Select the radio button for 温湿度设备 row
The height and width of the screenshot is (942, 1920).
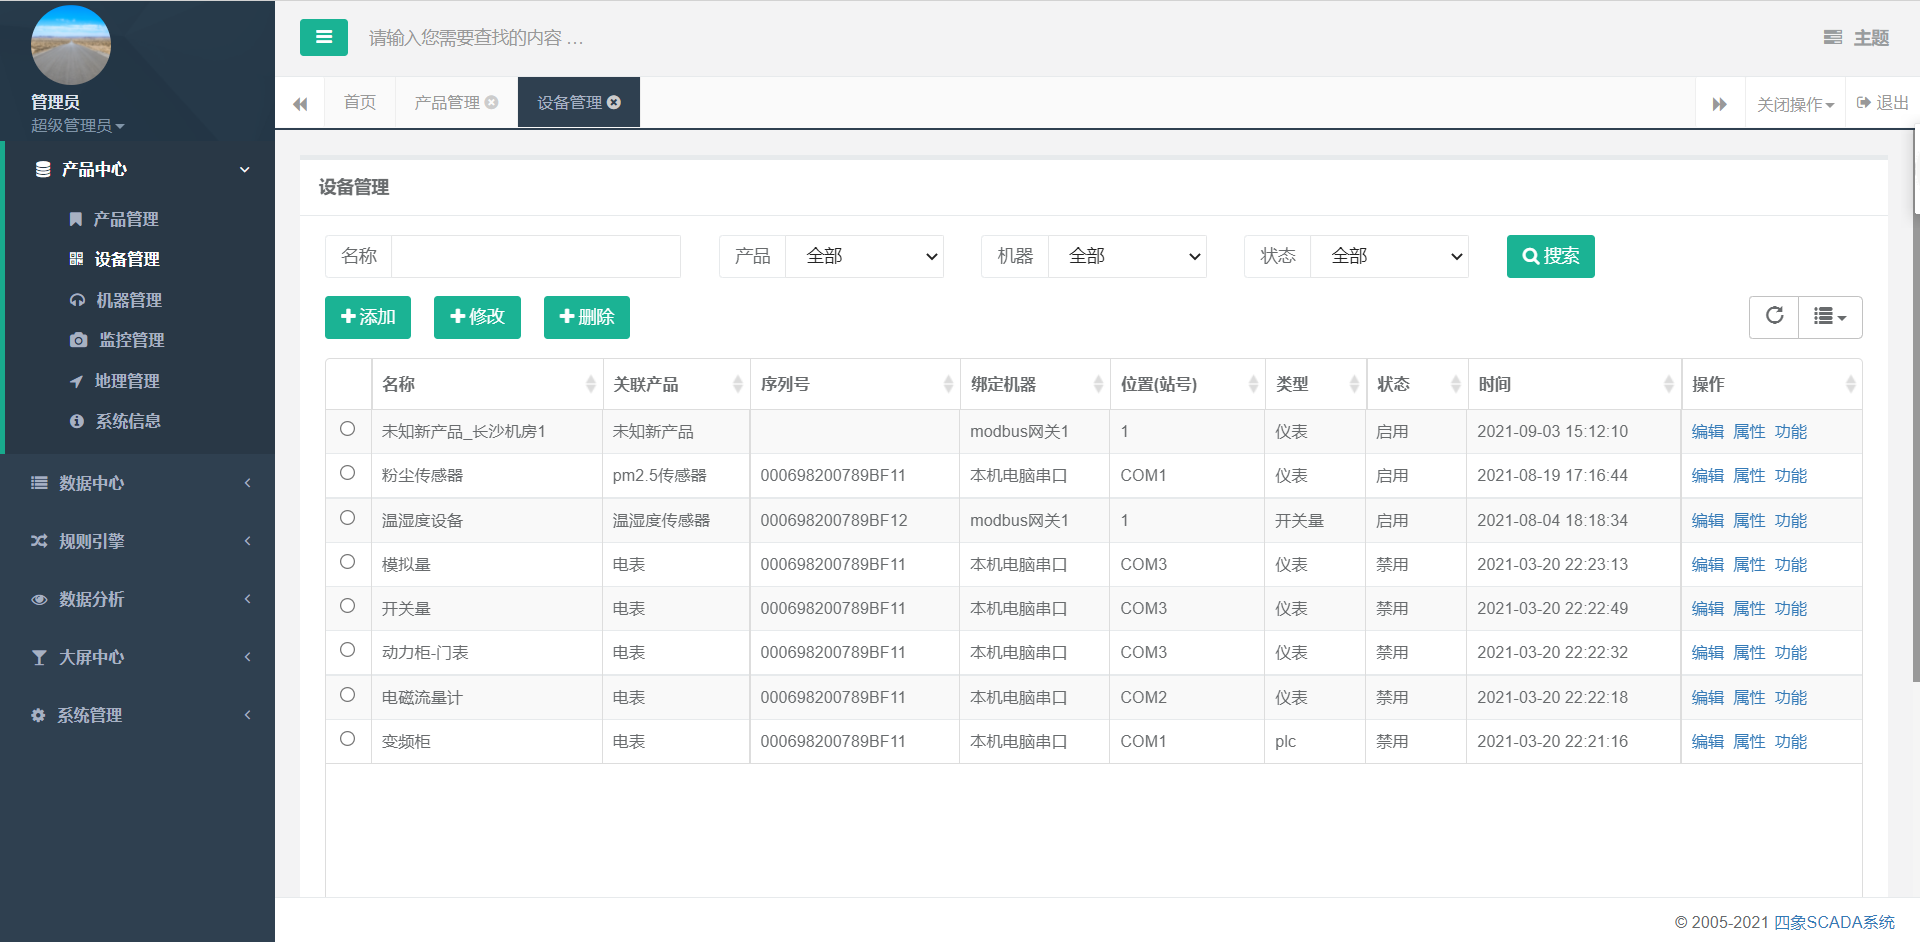pyautogui.click(x=347, y=518)
